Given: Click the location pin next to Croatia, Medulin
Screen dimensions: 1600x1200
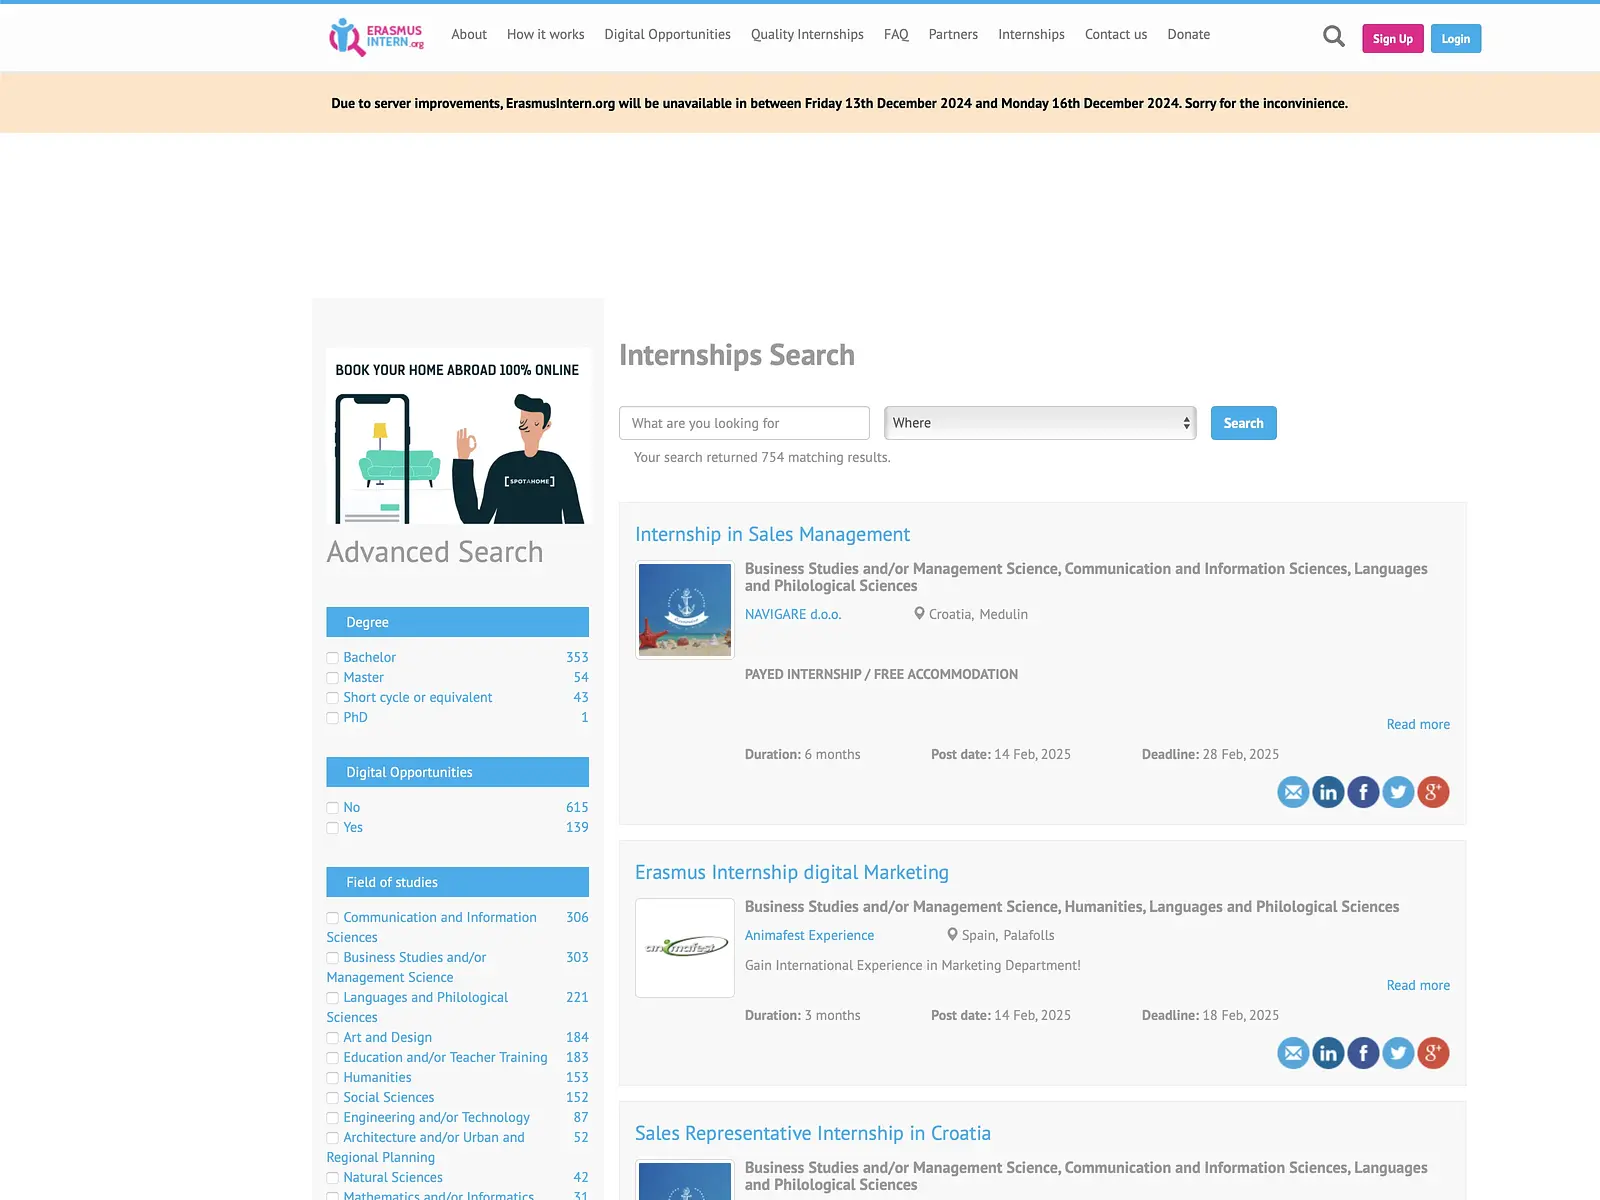Looking at the screenshot, I should [x=919, y=613].
